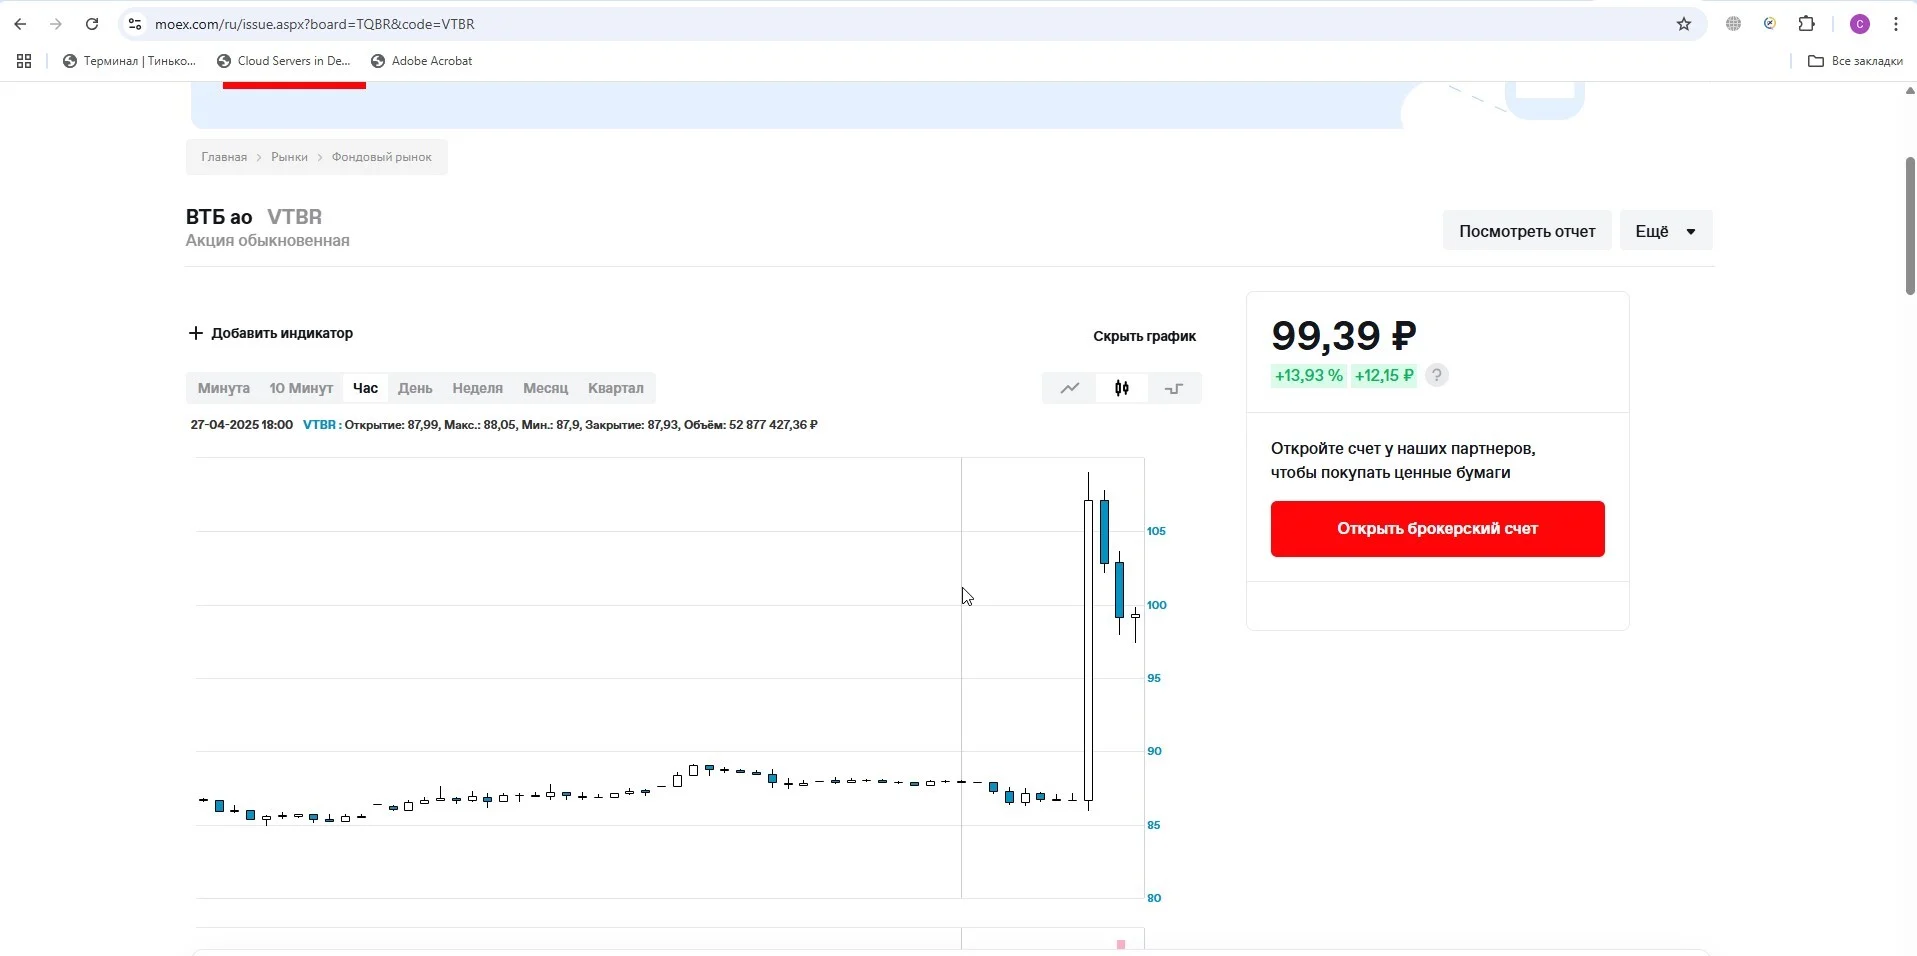Hide the chart via Скрыть график
The image size is (1917, 956).
tap(1144, 336)
